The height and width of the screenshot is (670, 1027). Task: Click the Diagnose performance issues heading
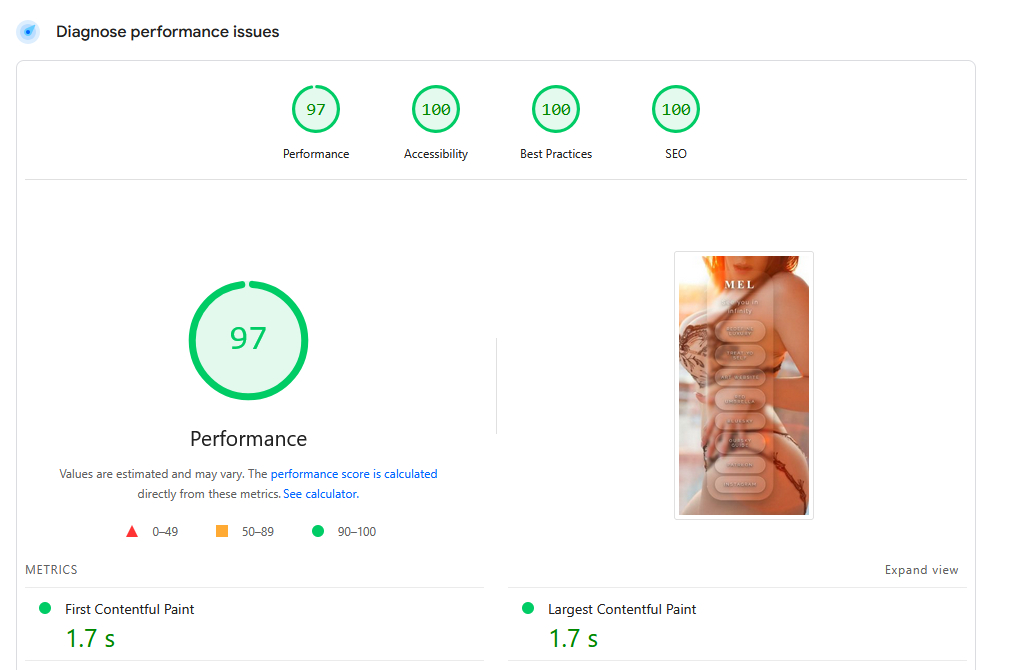click(x=168, y=32)
